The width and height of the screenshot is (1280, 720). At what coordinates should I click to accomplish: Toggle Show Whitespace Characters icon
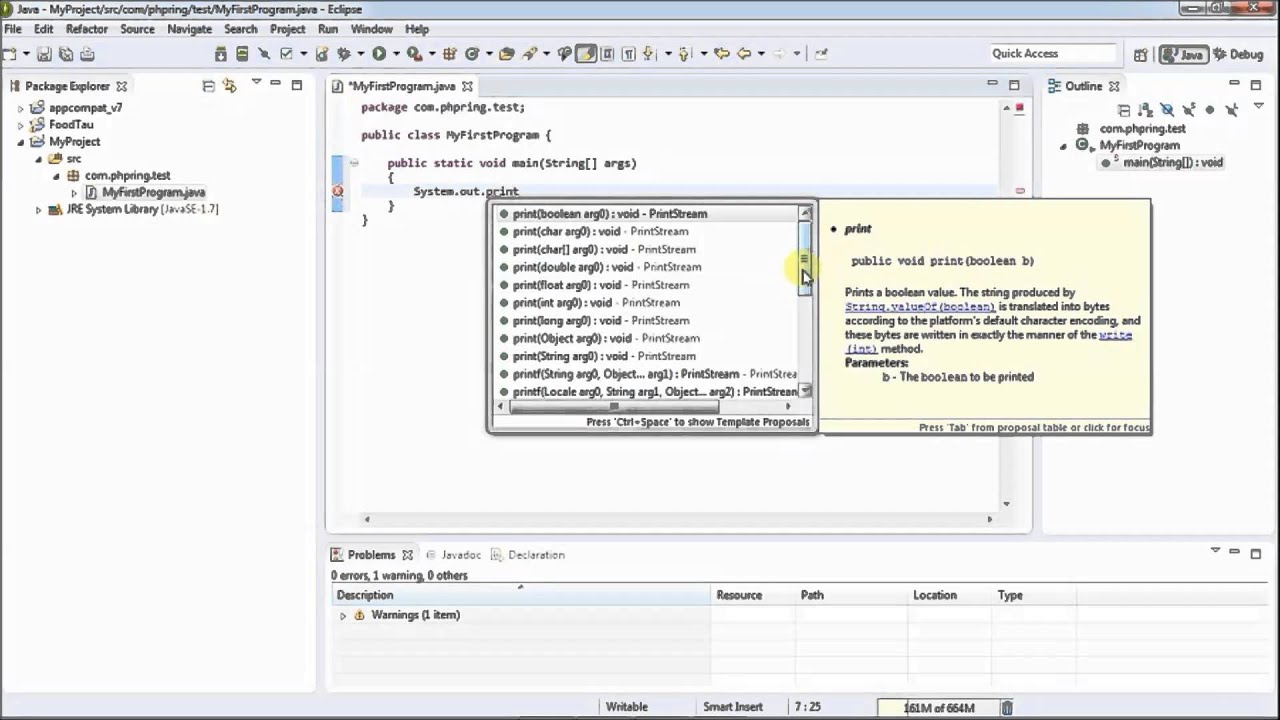(629, 54)
